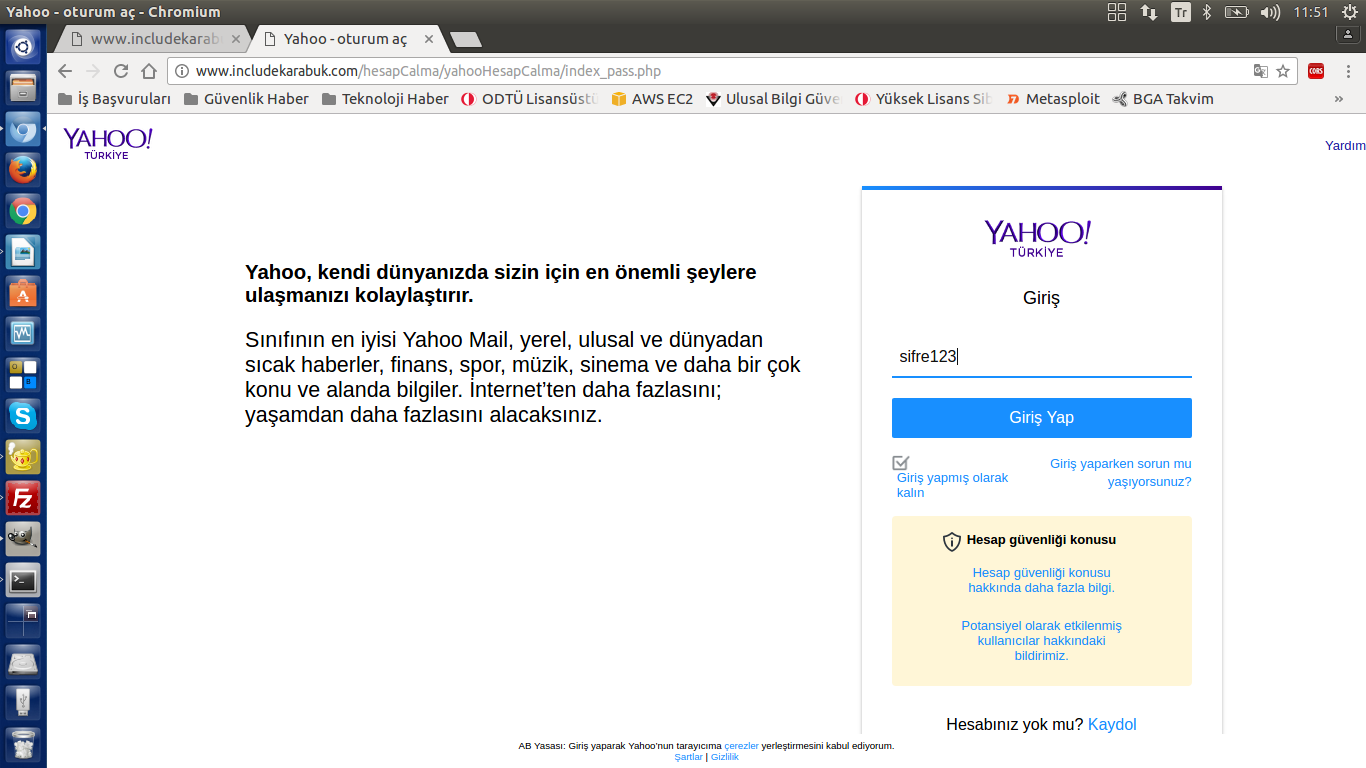Open the clock showing 11:51
1366x768 pixels.
pos(1310,12)
